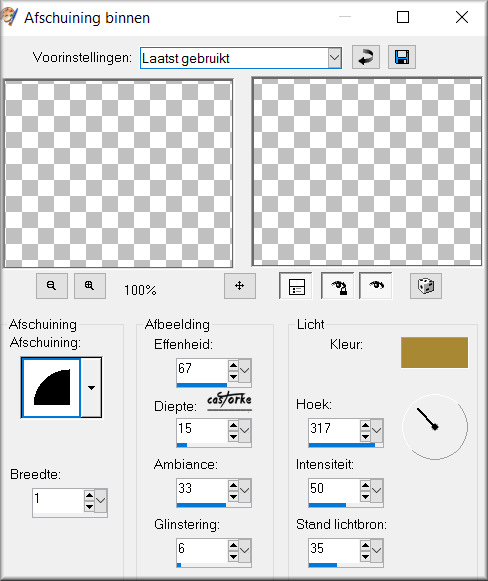Click the zoom in magnifier icon
Screen dimensions: 488x581
point(90,286)
